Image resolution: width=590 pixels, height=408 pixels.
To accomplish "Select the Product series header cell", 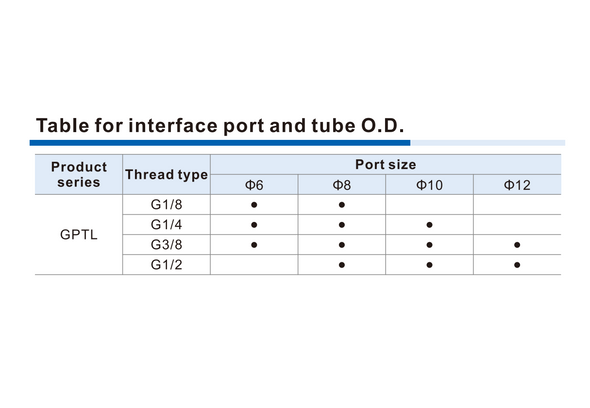I will (79, 175).
